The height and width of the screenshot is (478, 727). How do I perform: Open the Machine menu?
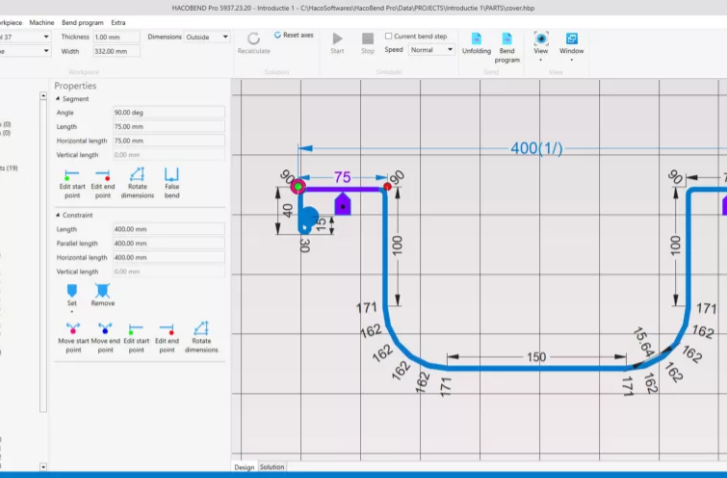(x=42, y=21)
